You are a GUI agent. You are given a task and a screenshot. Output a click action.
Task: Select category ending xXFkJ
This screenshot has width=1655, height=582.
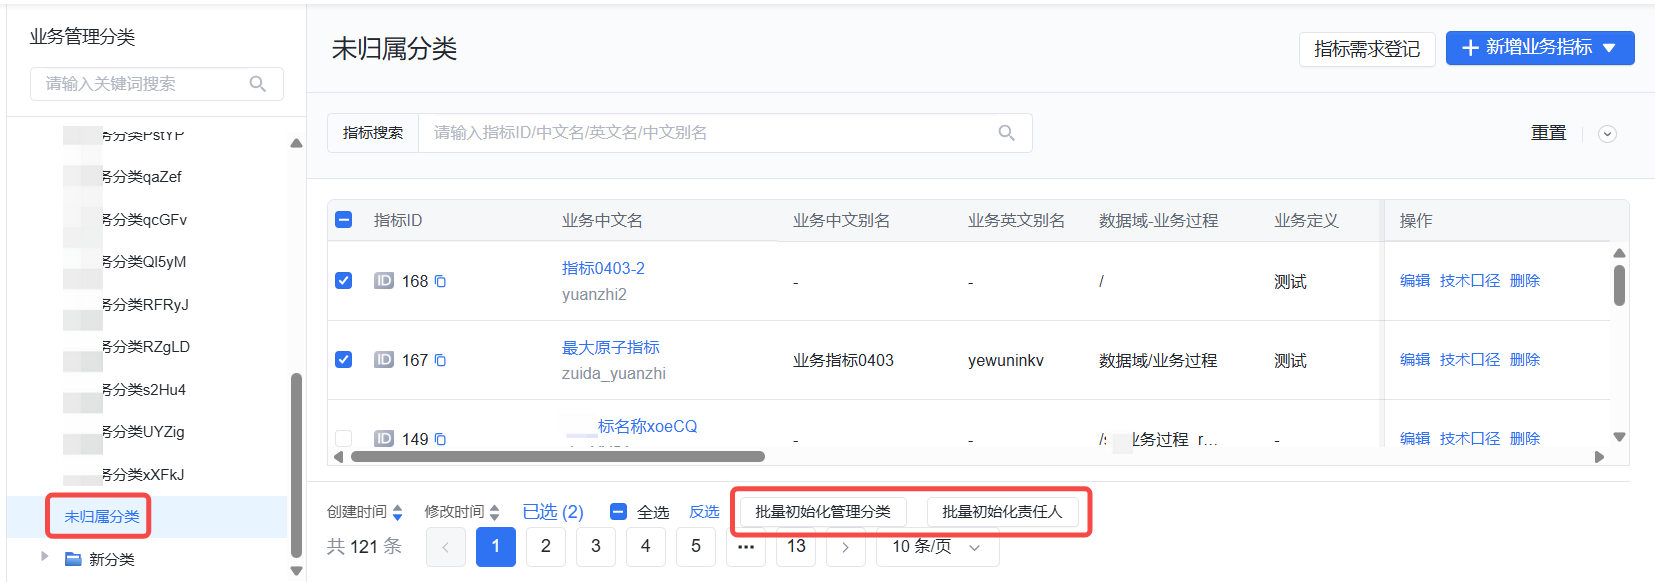142,475
